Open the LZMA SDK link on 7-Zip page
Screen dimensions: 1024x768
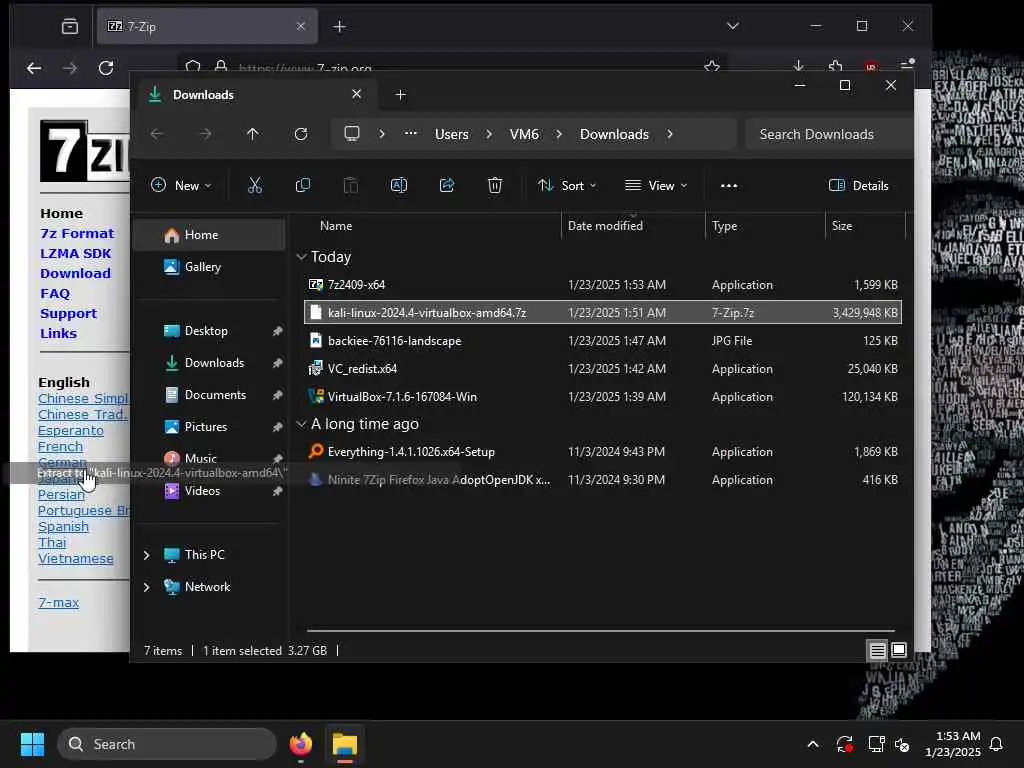[76, 253]
